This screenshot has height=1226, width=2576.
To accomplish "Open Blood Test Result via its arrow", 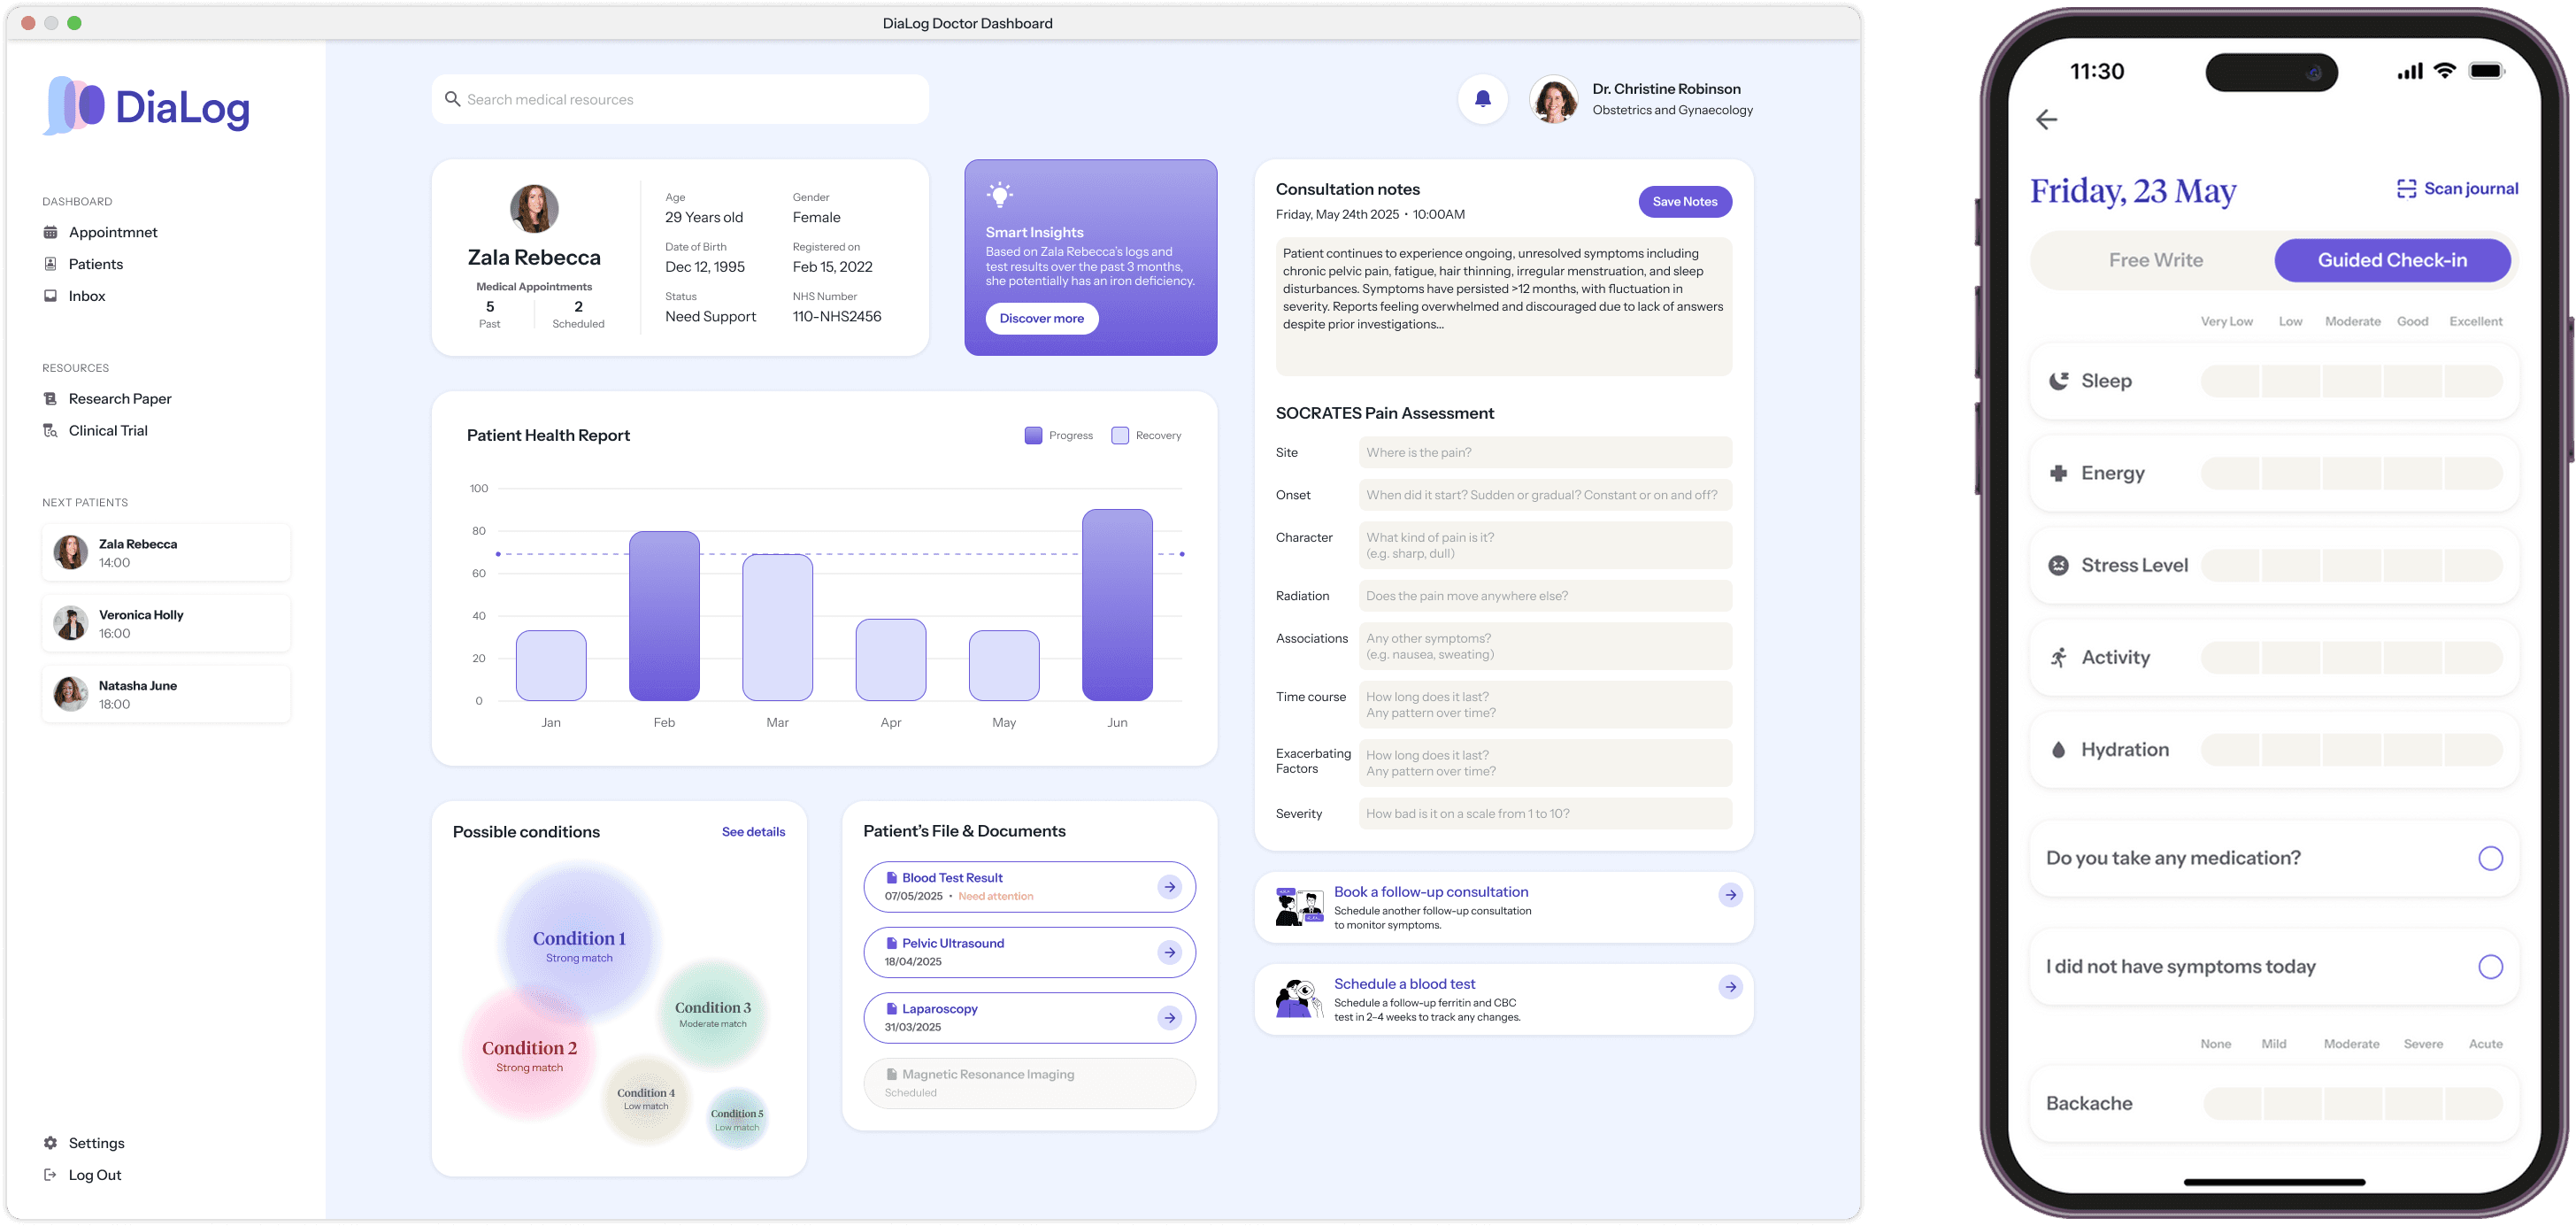I will coord(1169,887).
